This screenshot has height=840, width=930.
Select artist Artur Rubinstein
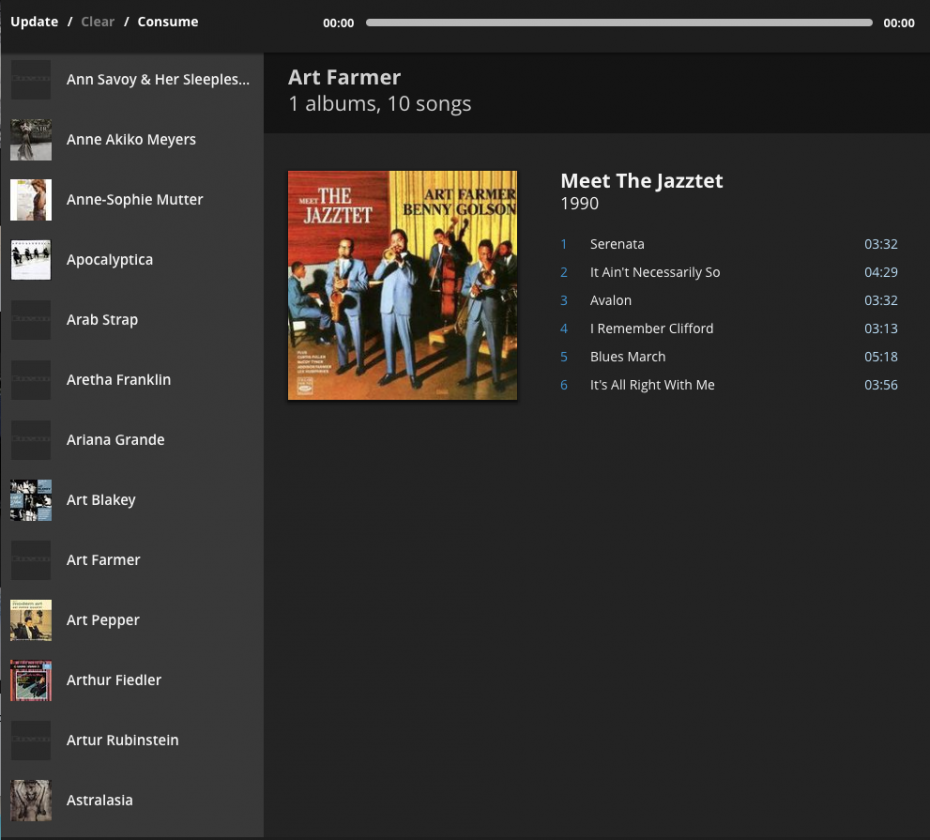[x=132, y=740]
